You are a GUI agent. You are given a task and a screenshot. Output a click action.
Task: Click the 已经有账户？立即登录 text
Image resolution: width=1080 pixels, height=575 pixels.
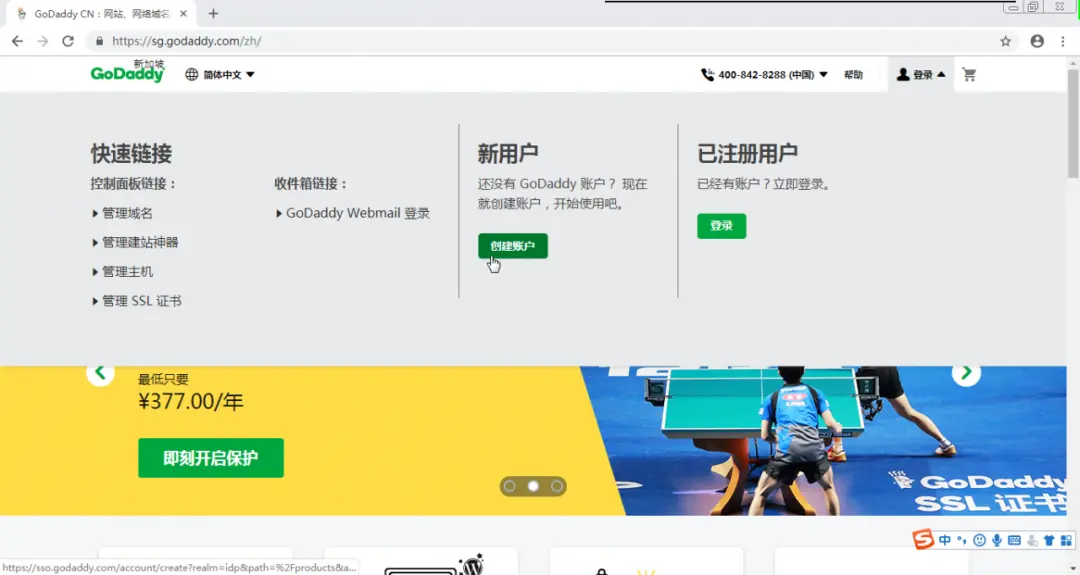765,185
